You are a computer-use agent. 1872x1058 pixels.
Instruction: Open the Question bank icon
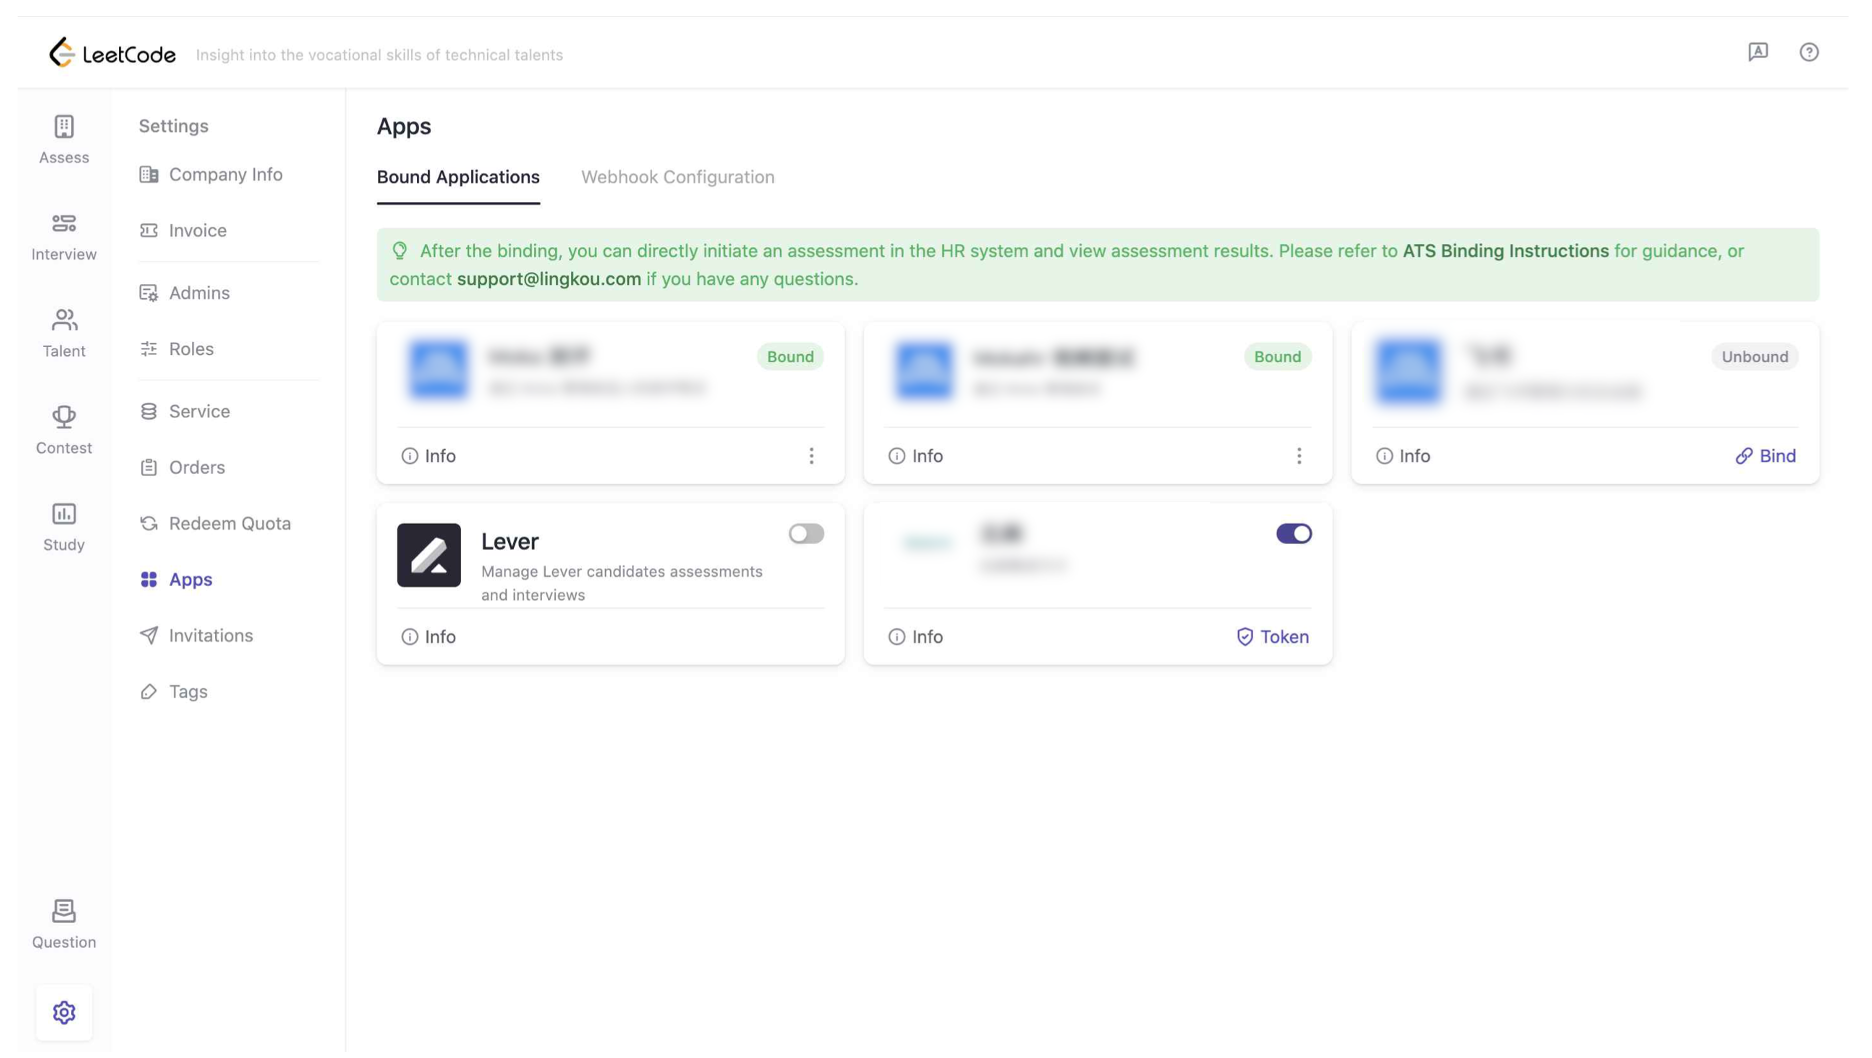[64, 912]
